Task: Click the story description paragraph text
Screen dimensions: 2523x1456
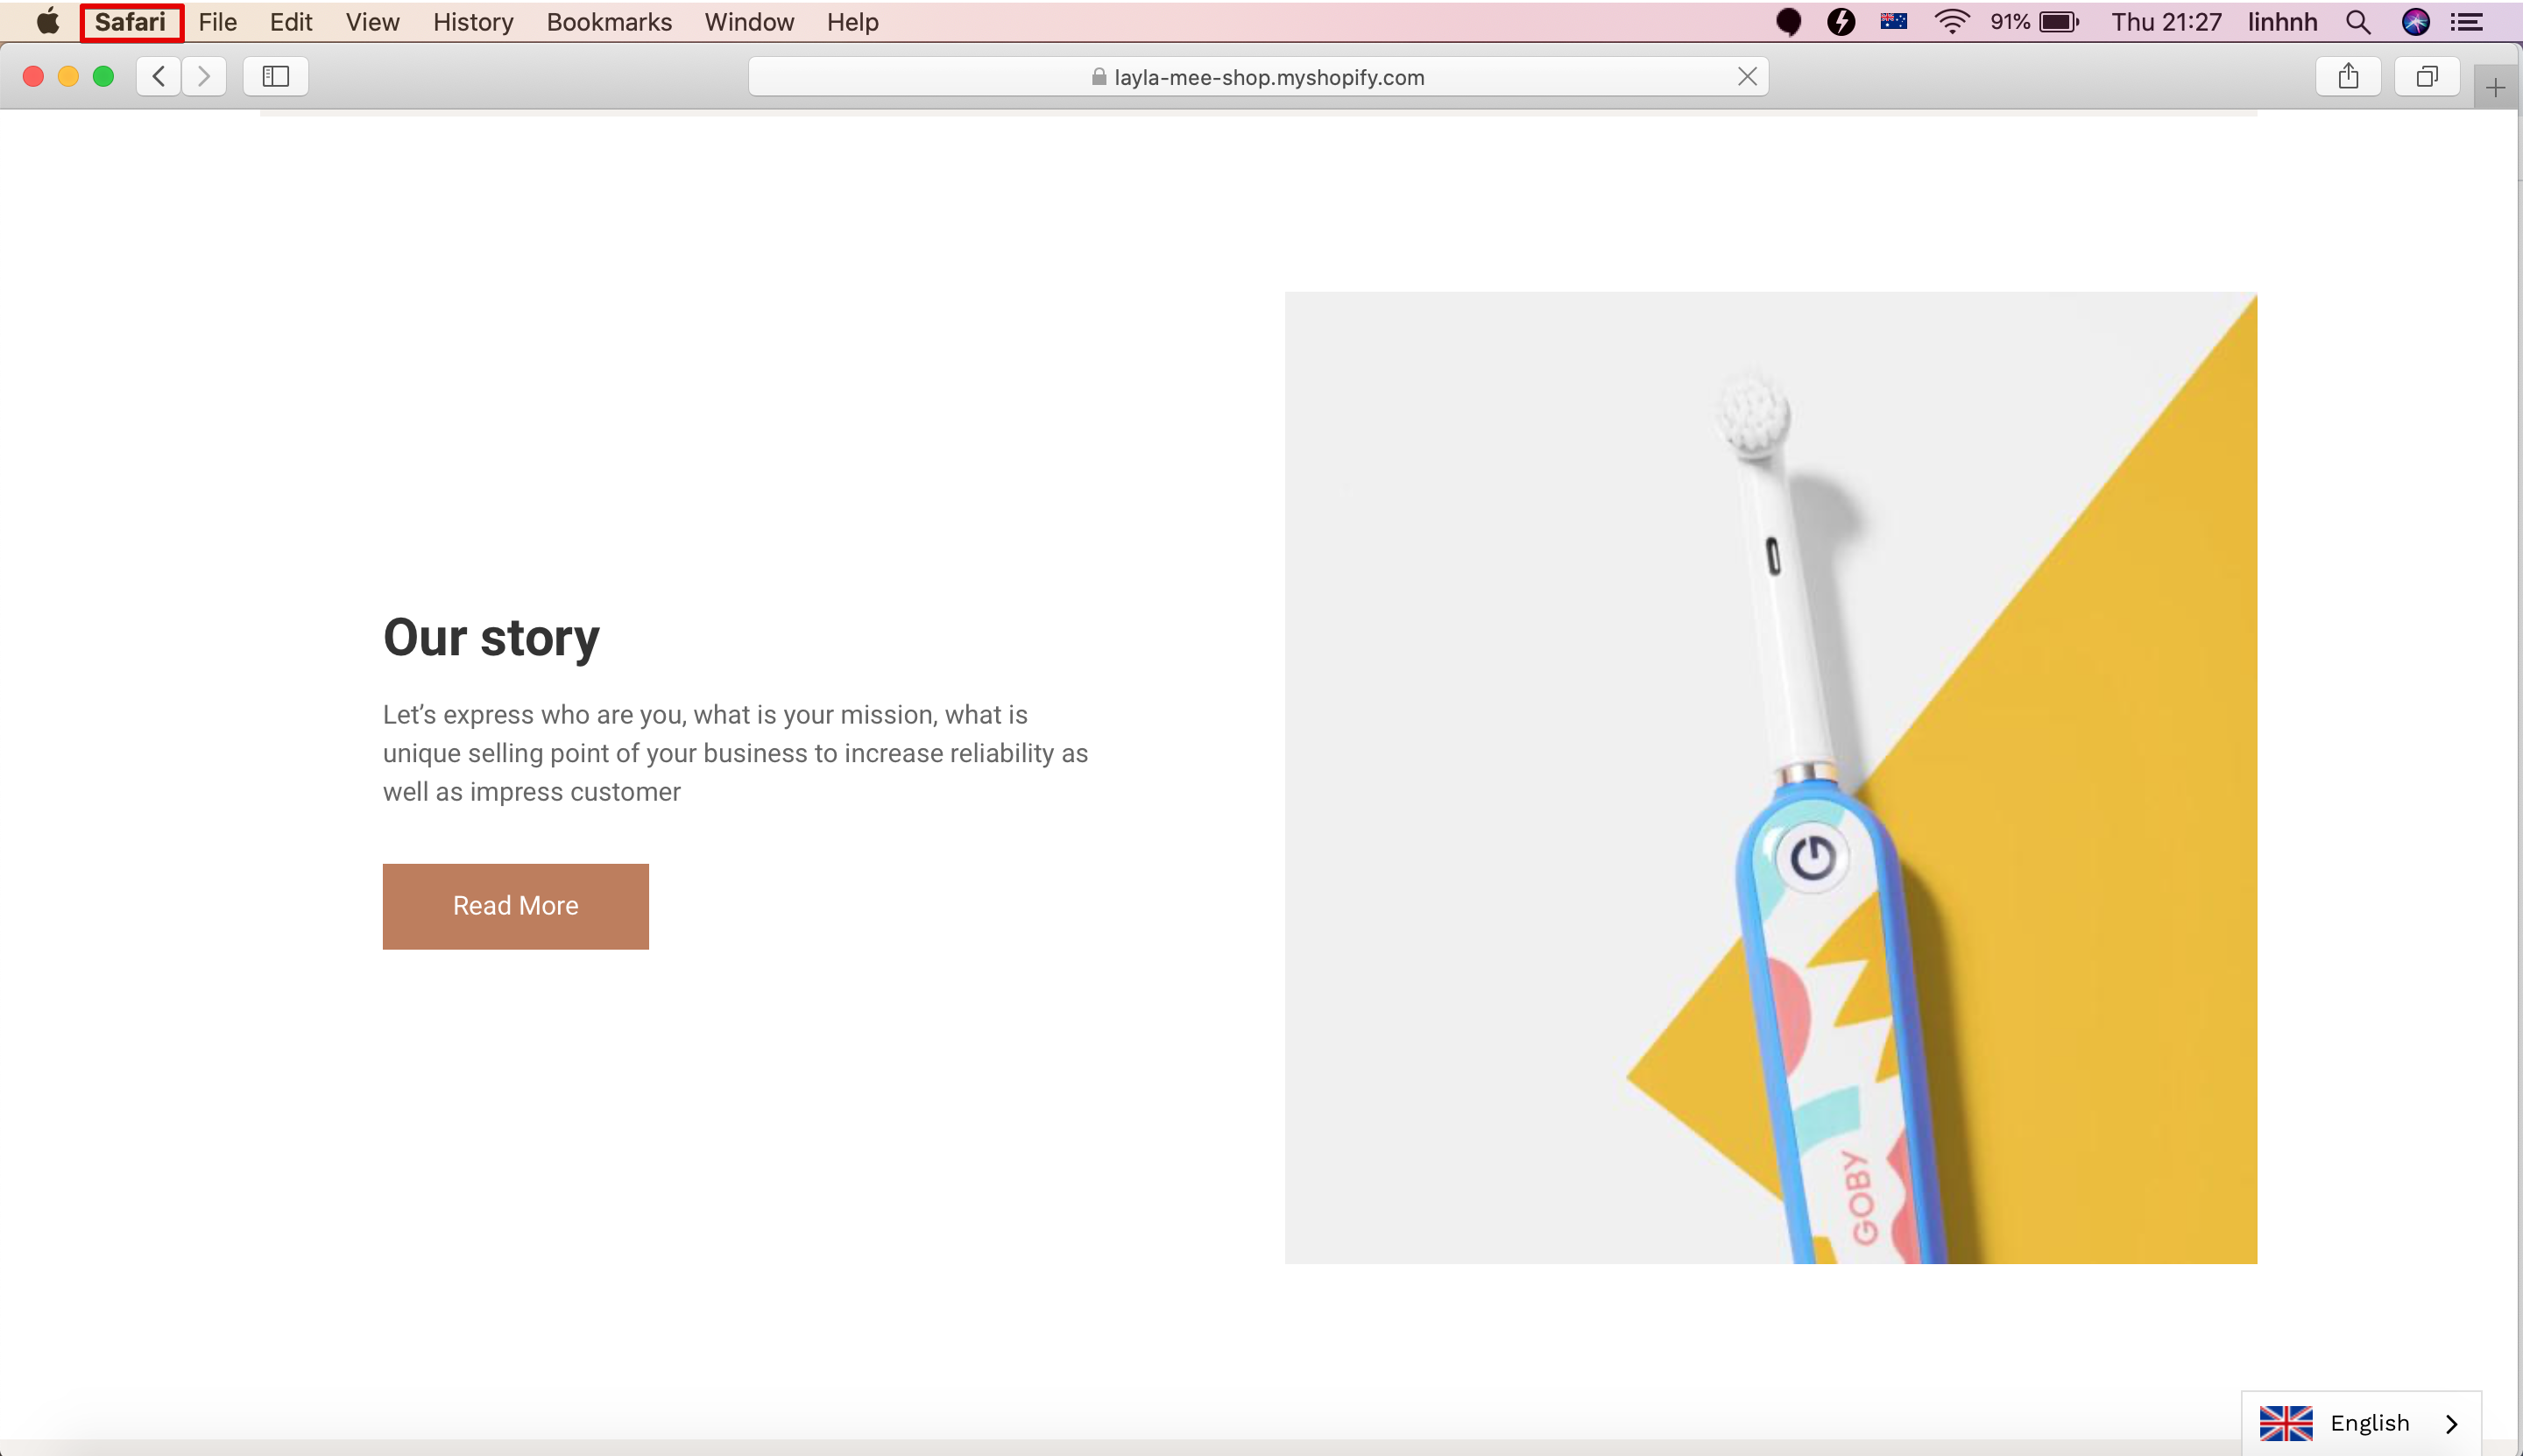Action: (735, 753)
